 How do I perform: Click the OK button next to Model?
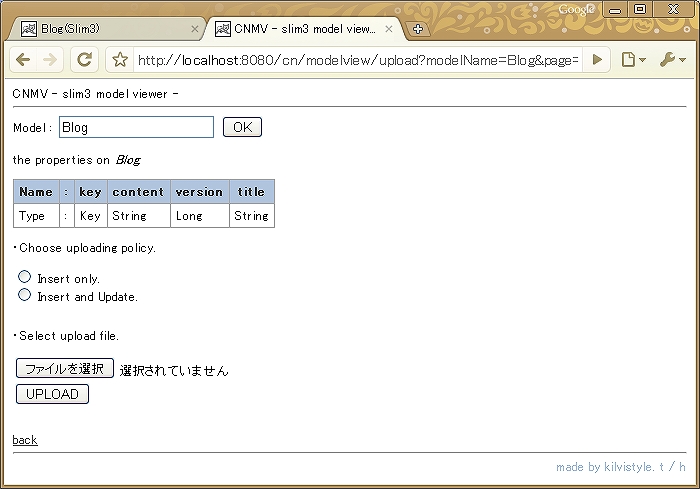pyautogui.click(x=242, y=127)
